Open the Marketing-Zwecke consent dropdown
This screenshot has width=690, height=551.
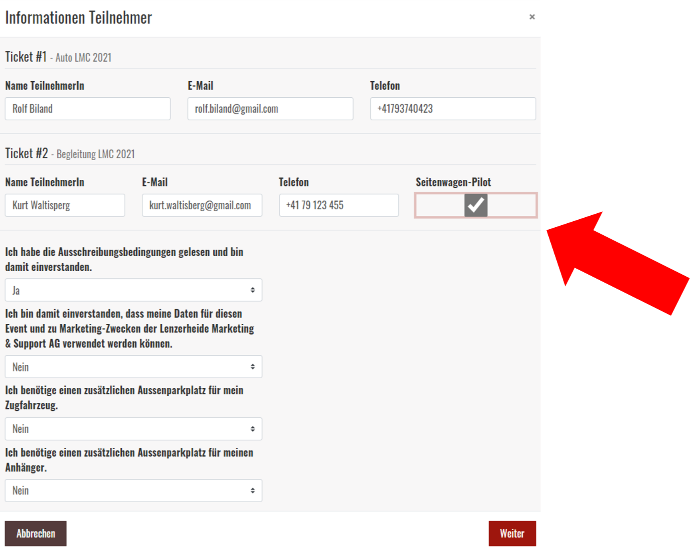click(133, 367)
